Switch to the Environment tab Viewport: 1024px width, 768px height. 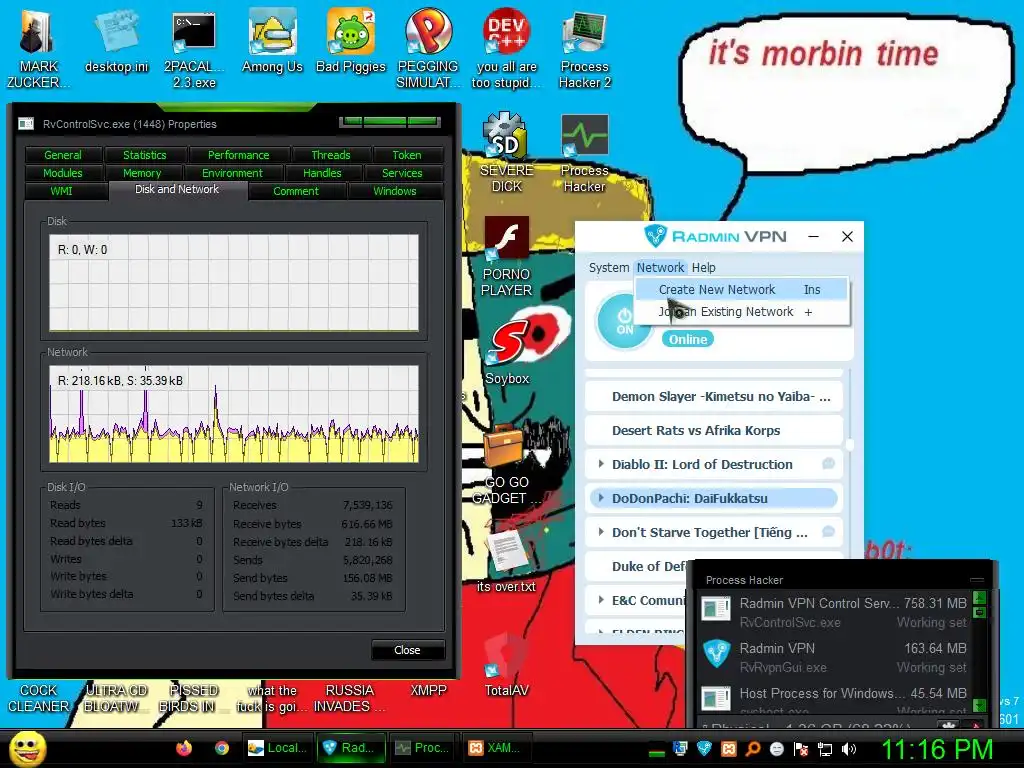[232, 173]
